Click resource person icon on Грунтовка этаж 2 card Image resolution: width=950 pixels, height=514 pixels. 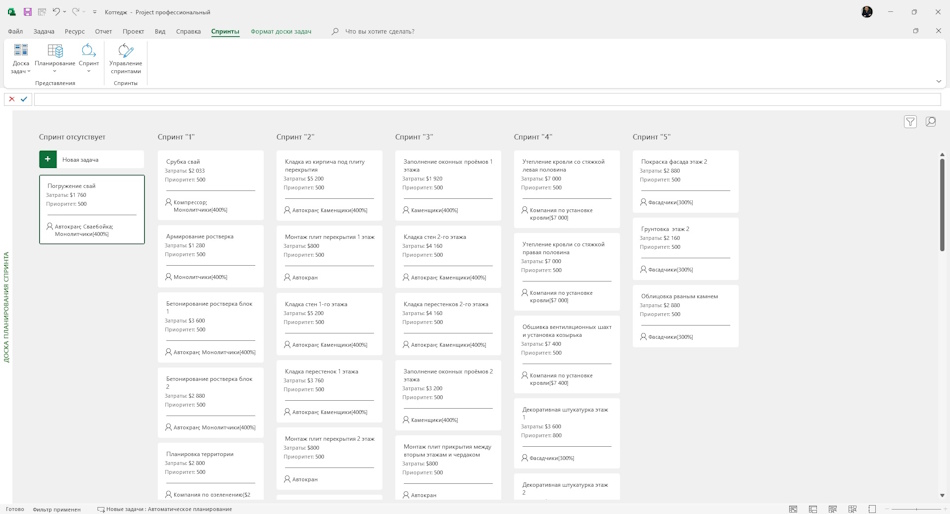(x=643, y=269)
